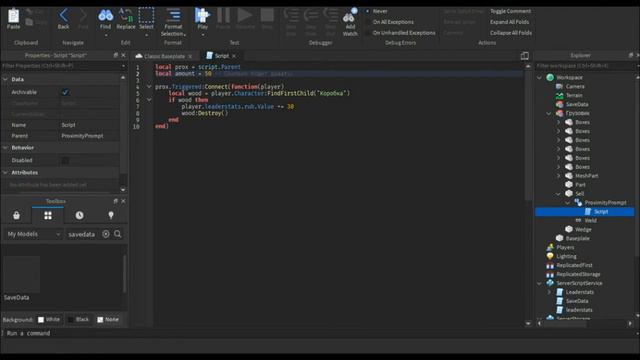Select the Workspace SaveData item
Viewport: 640px width, 360px height.
(x=577, y=104)
